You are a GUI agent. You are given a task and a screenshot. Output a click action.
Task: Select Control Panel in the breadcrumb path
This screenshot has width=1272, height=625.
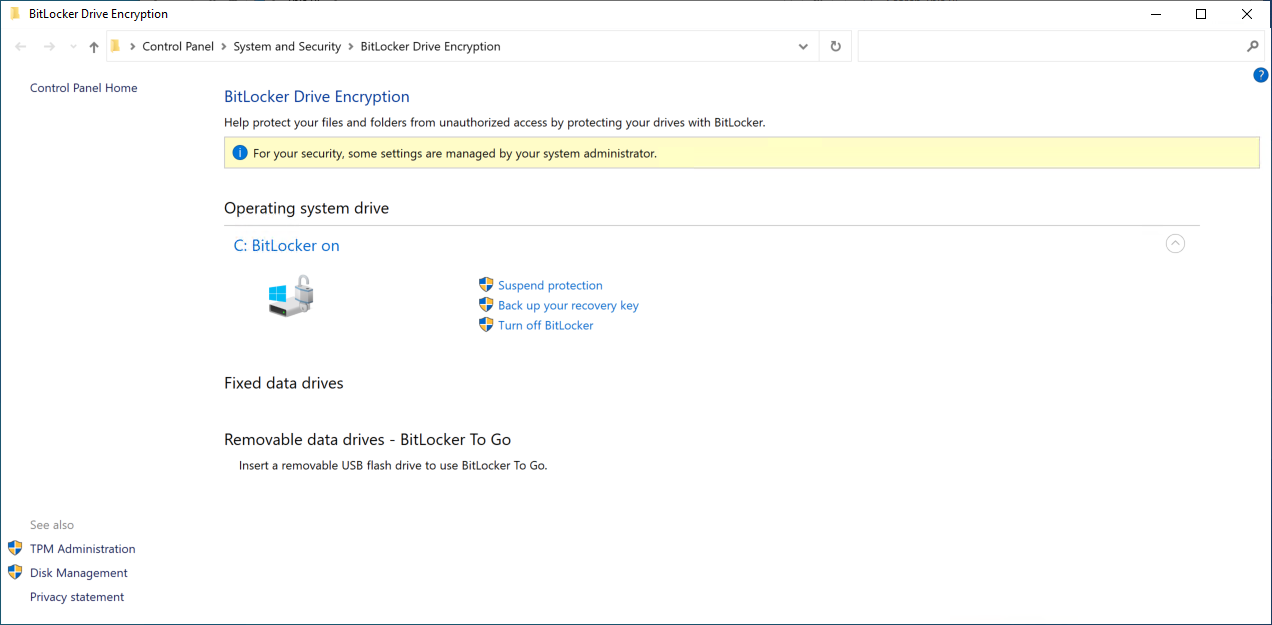point(178,46)
